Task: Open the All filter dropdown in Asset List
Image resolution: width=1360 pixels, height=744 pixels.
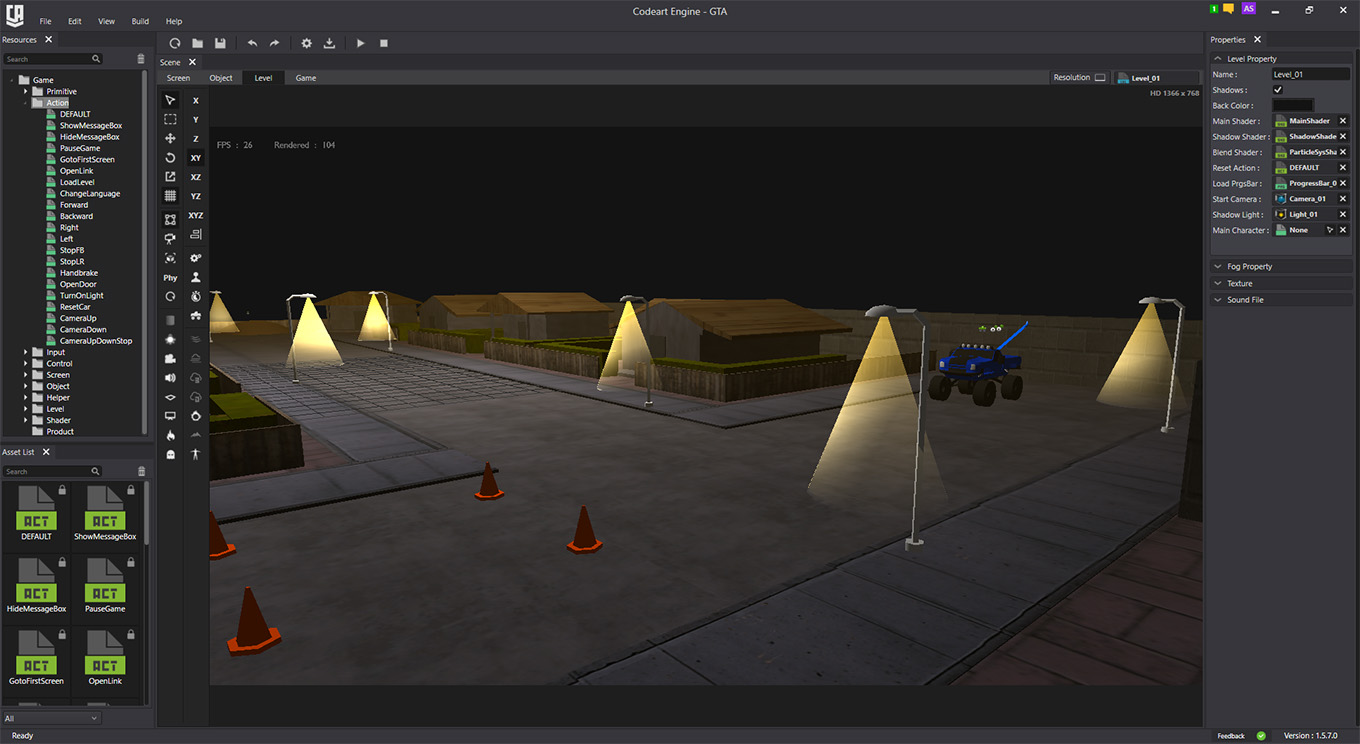Action: point(51,718)
